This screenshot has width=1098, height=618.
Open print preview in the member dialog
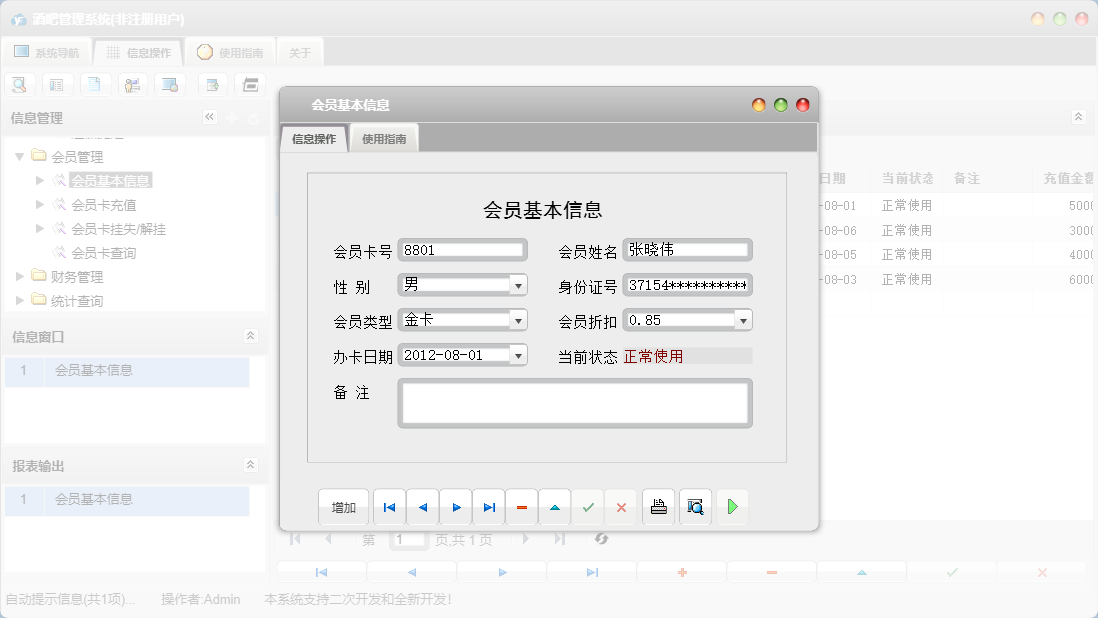tap(695, 507)
